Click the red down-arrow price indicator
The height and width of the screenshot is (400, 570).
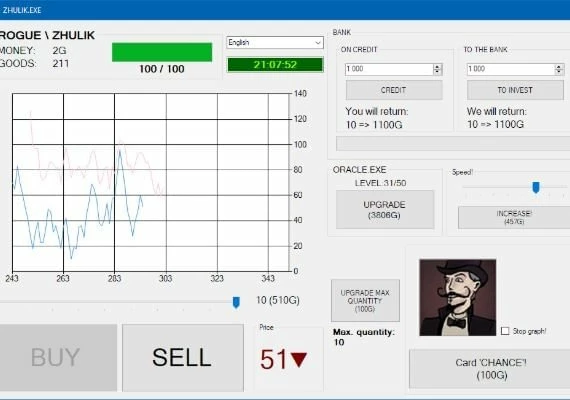[x=299, y=360]
